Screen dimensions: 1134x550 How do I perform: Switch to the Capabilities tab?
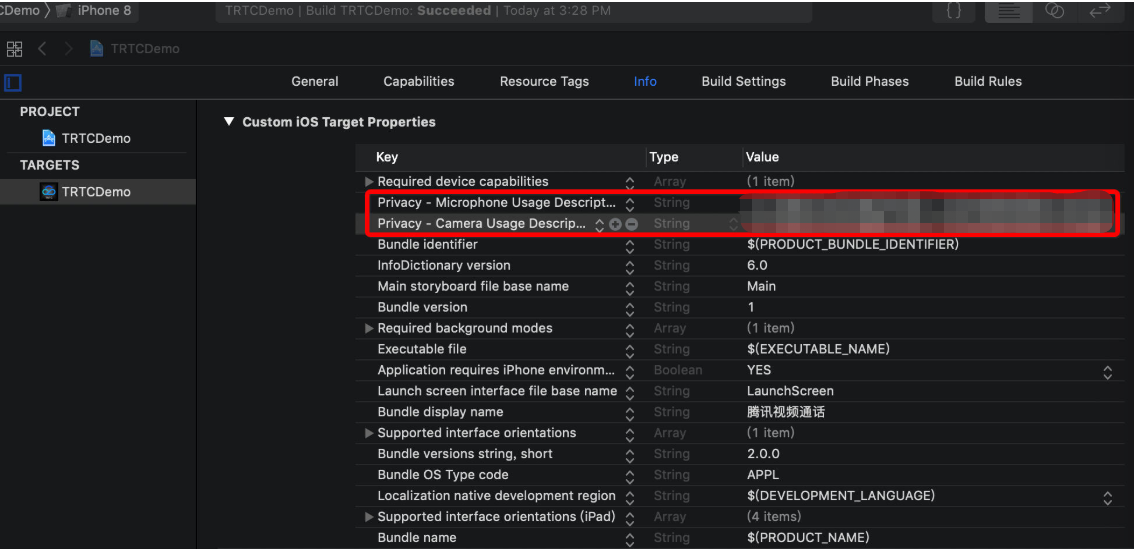(x=418, y=82)
